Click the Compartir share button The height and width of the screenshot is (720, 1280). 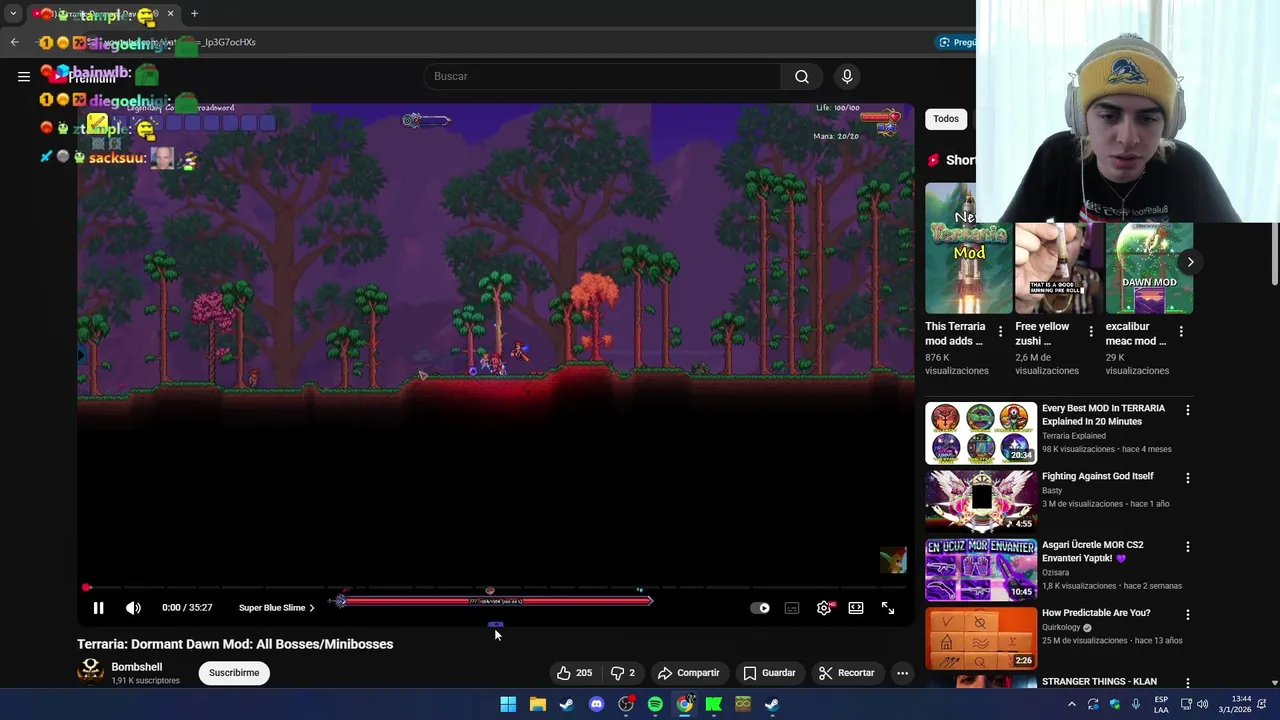[688, 673]
